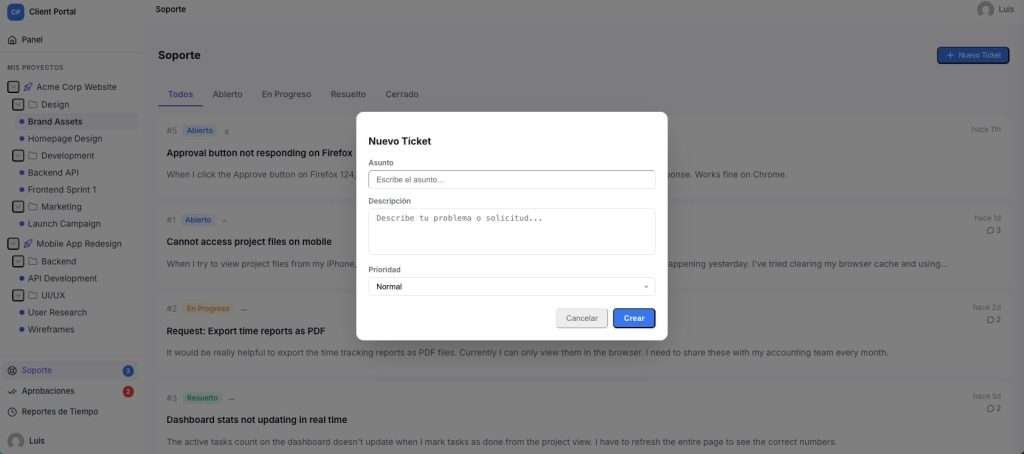Collapse the Marketing folder
Viewport: 1024px width, 454px height.
[x=18, y=206]
